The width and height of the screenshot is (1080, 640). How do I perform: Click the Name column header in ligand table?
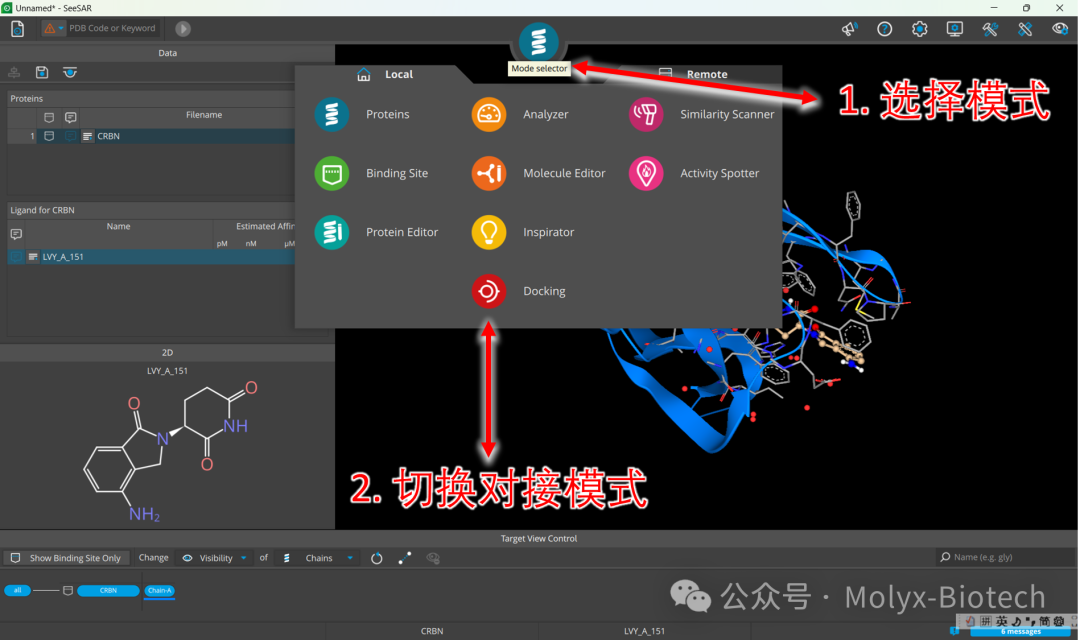click(118, 226)
